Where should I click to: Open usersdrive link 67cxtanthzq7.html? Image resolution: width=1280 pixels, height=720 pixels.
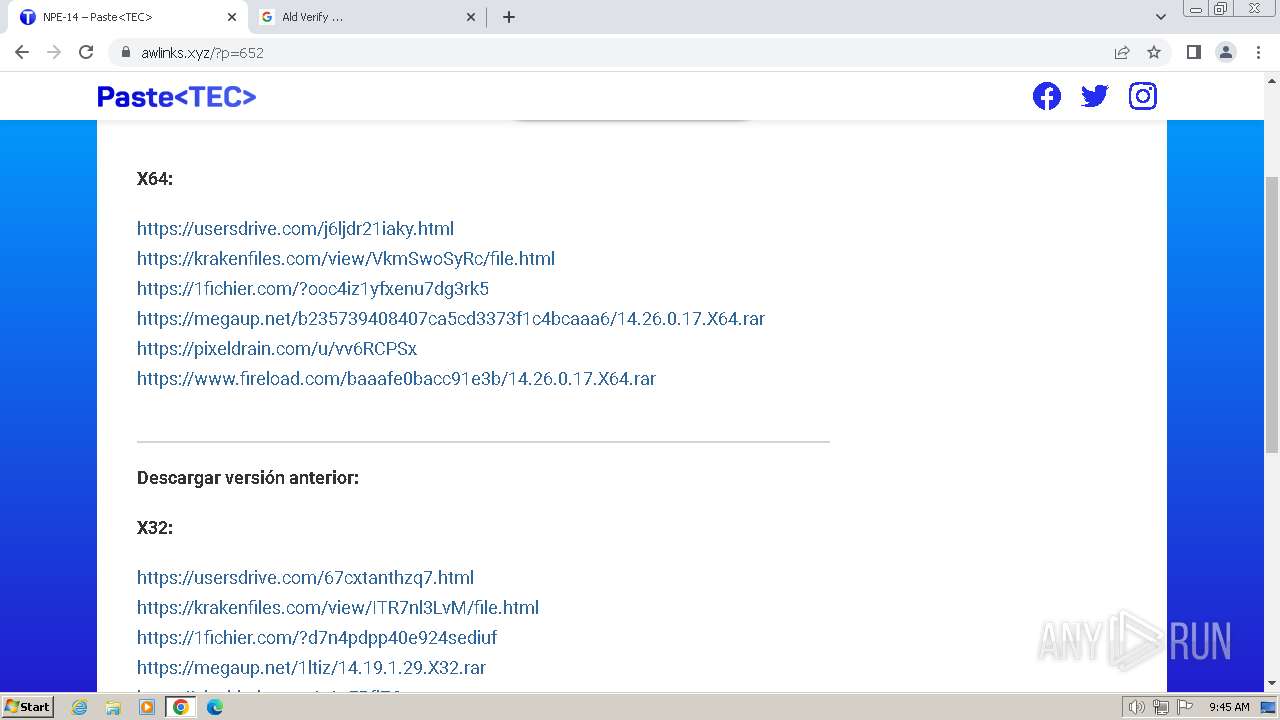click(305, 577)
